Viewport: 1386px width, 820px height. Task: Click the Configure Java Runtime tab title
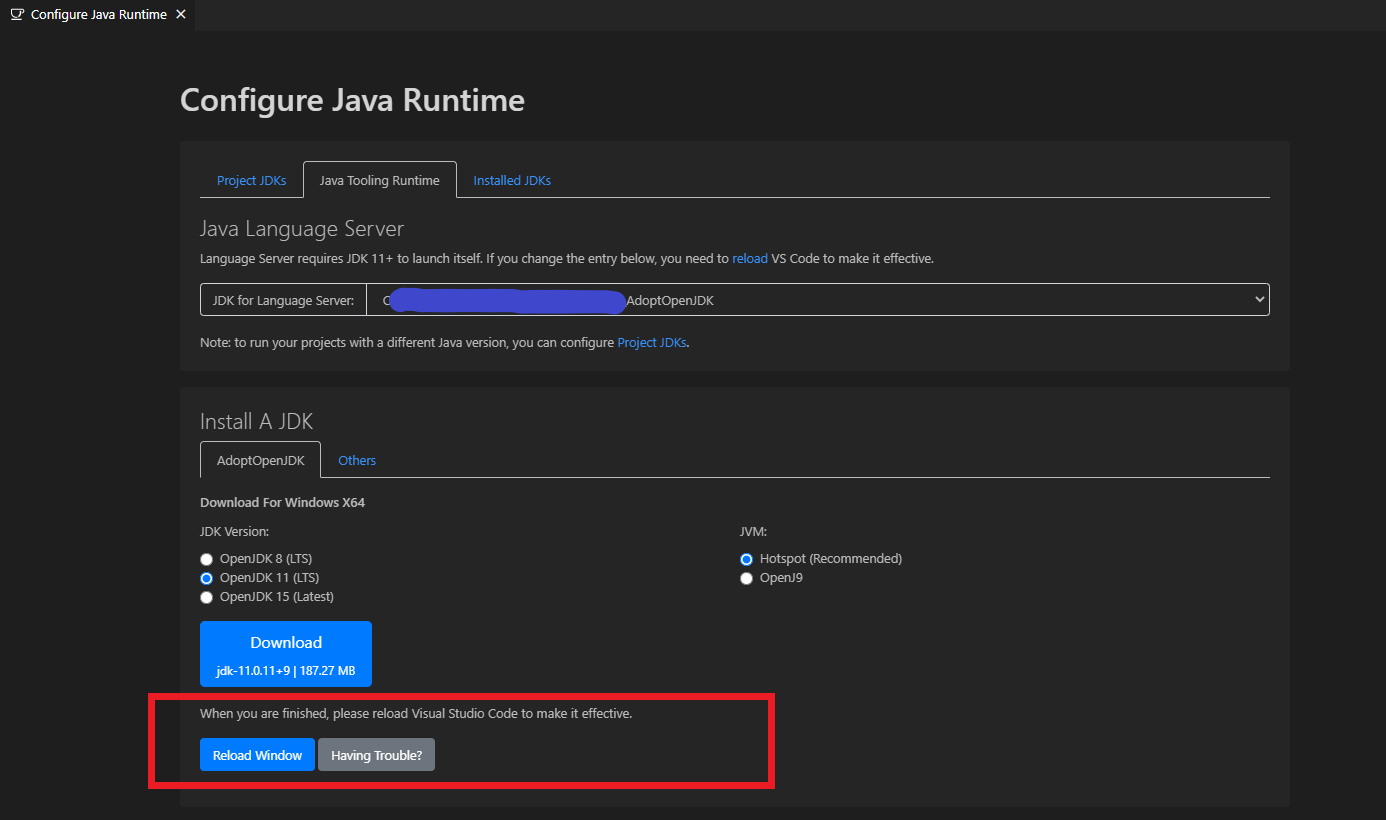coord(98,15)
